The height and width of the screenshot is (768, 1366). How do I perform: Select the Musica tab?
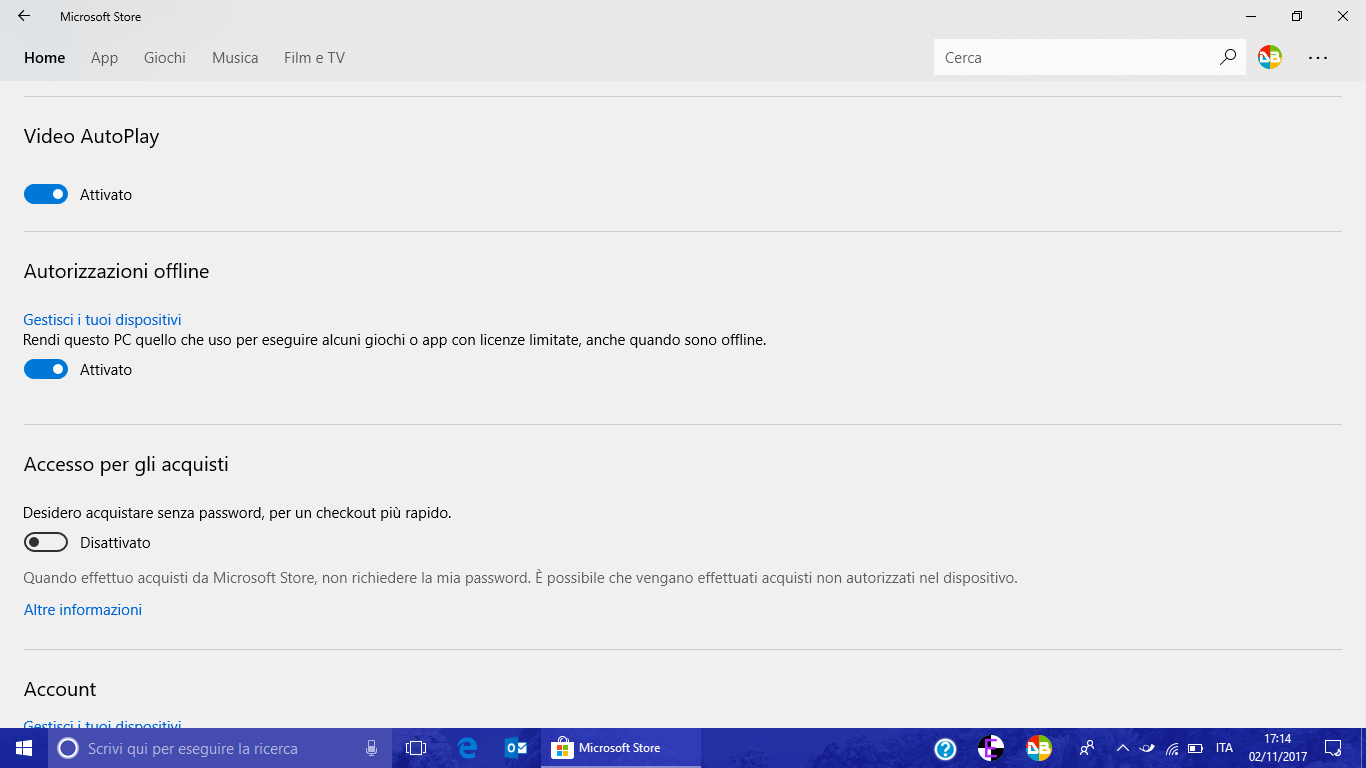pos(235,58)
